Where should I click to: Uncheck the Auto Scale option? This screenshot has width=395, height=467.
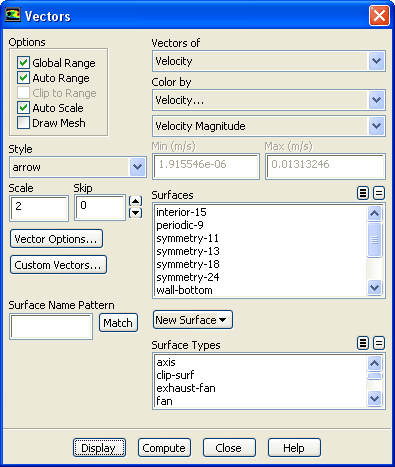23,107
